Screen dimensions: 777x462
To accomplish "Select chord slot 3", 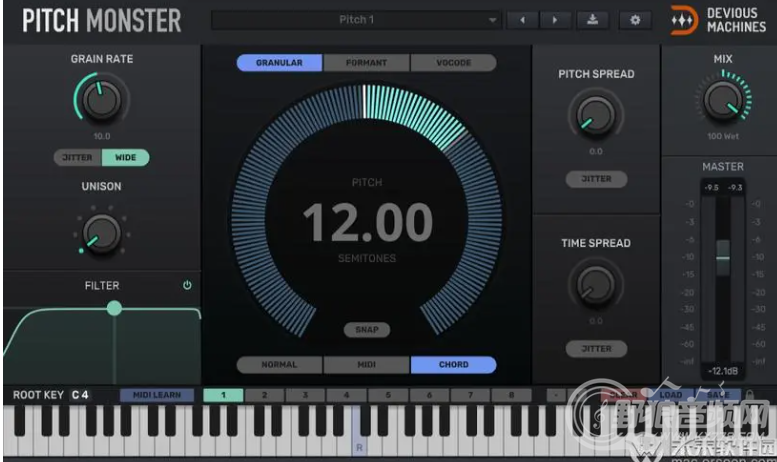I will (x=306, y=395).
